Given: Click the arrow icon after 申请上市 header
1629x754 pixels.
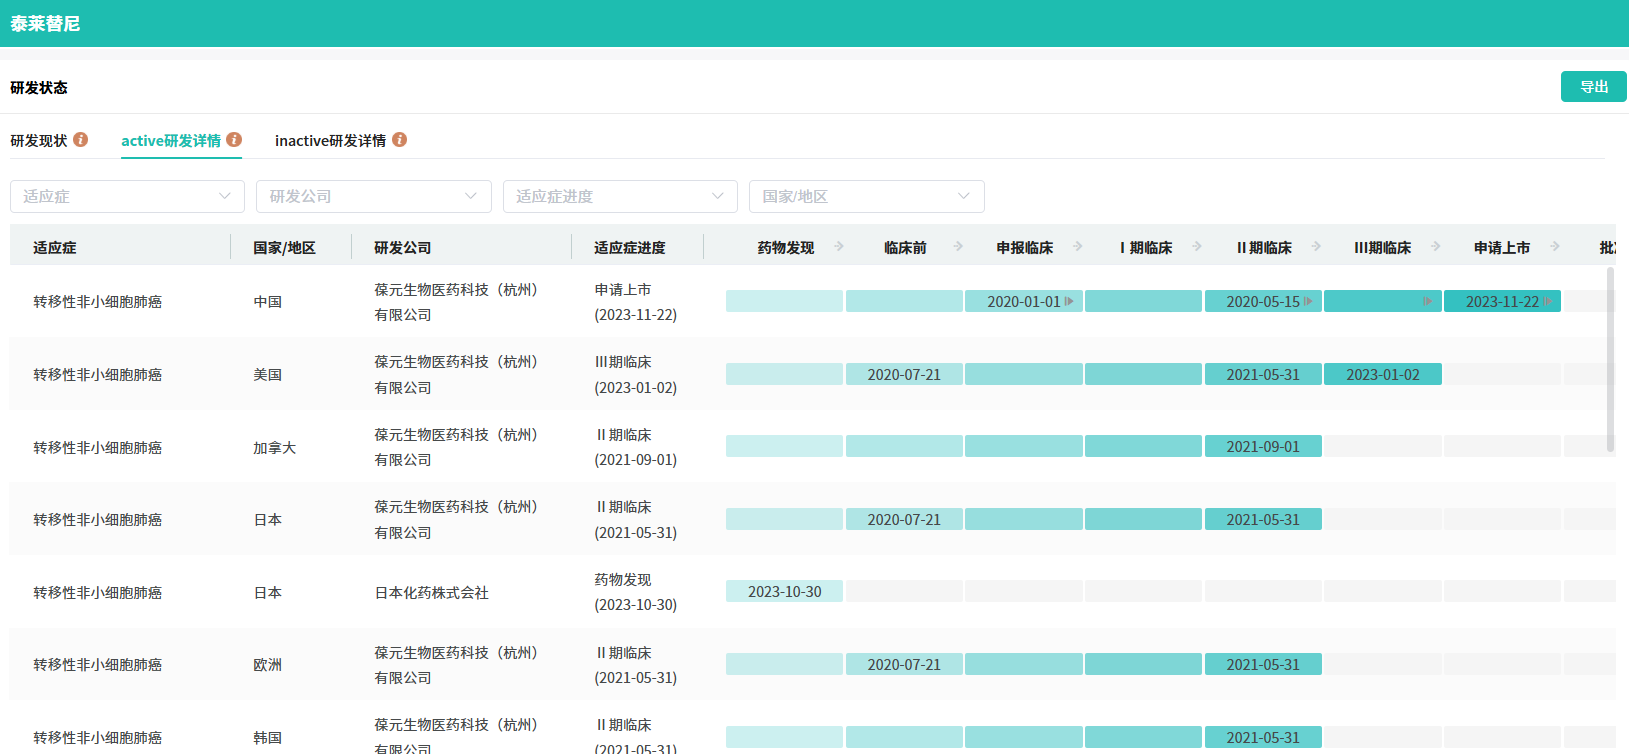Looking at the screenshot, I should pyautogui.click(x=1555, y=246).
